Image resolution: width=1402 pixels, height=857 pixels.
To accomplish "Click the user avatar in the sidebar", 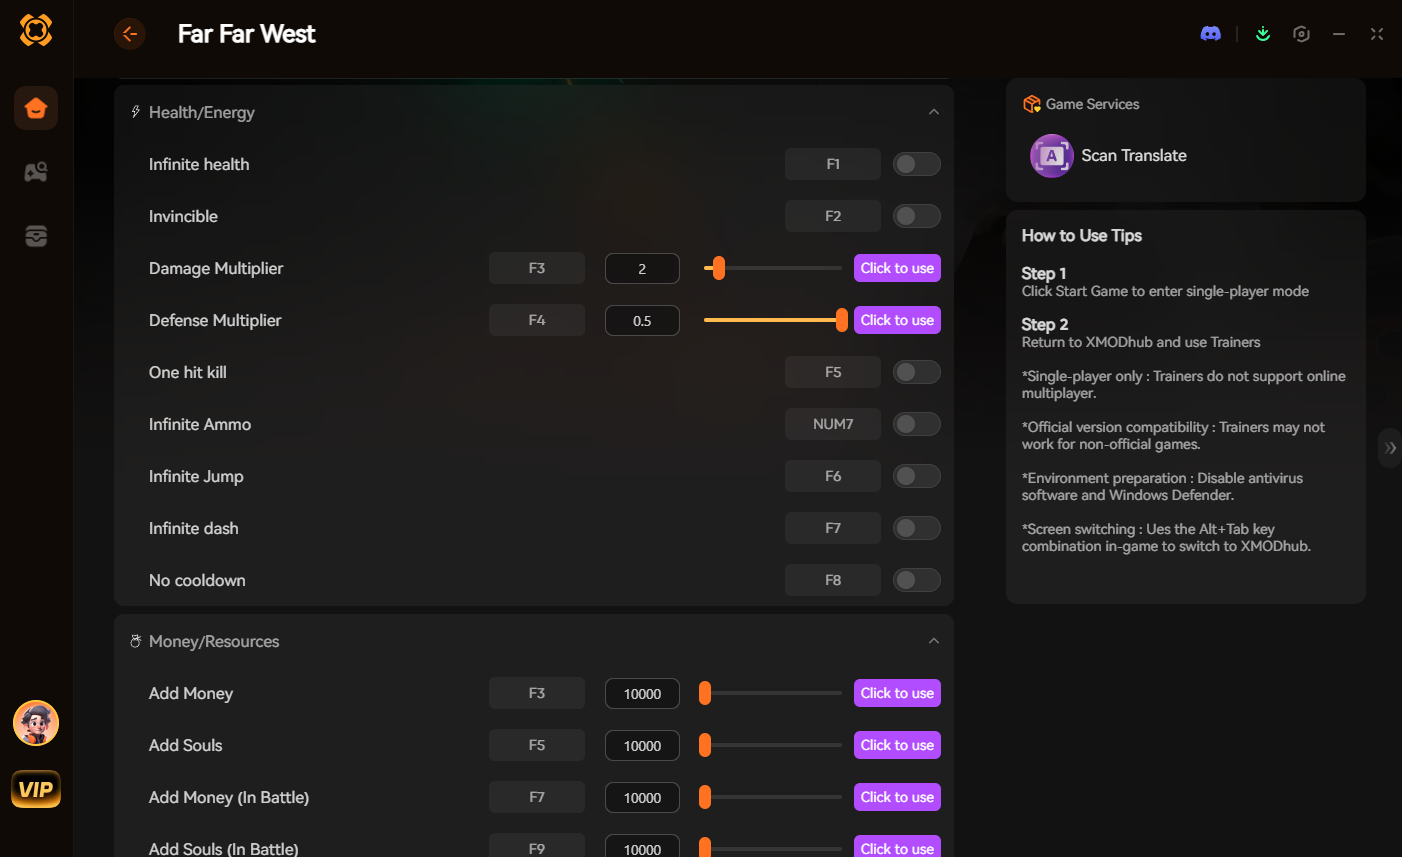I will (x=36, y=723).
